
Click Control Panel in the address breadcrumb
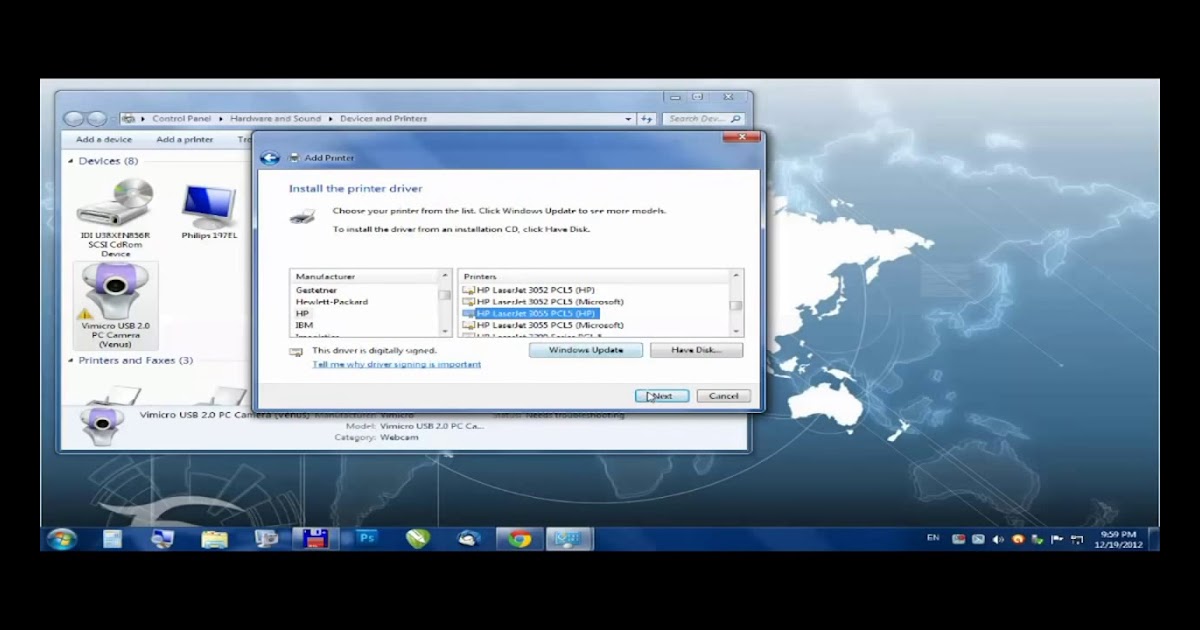[x=182, y=119]
